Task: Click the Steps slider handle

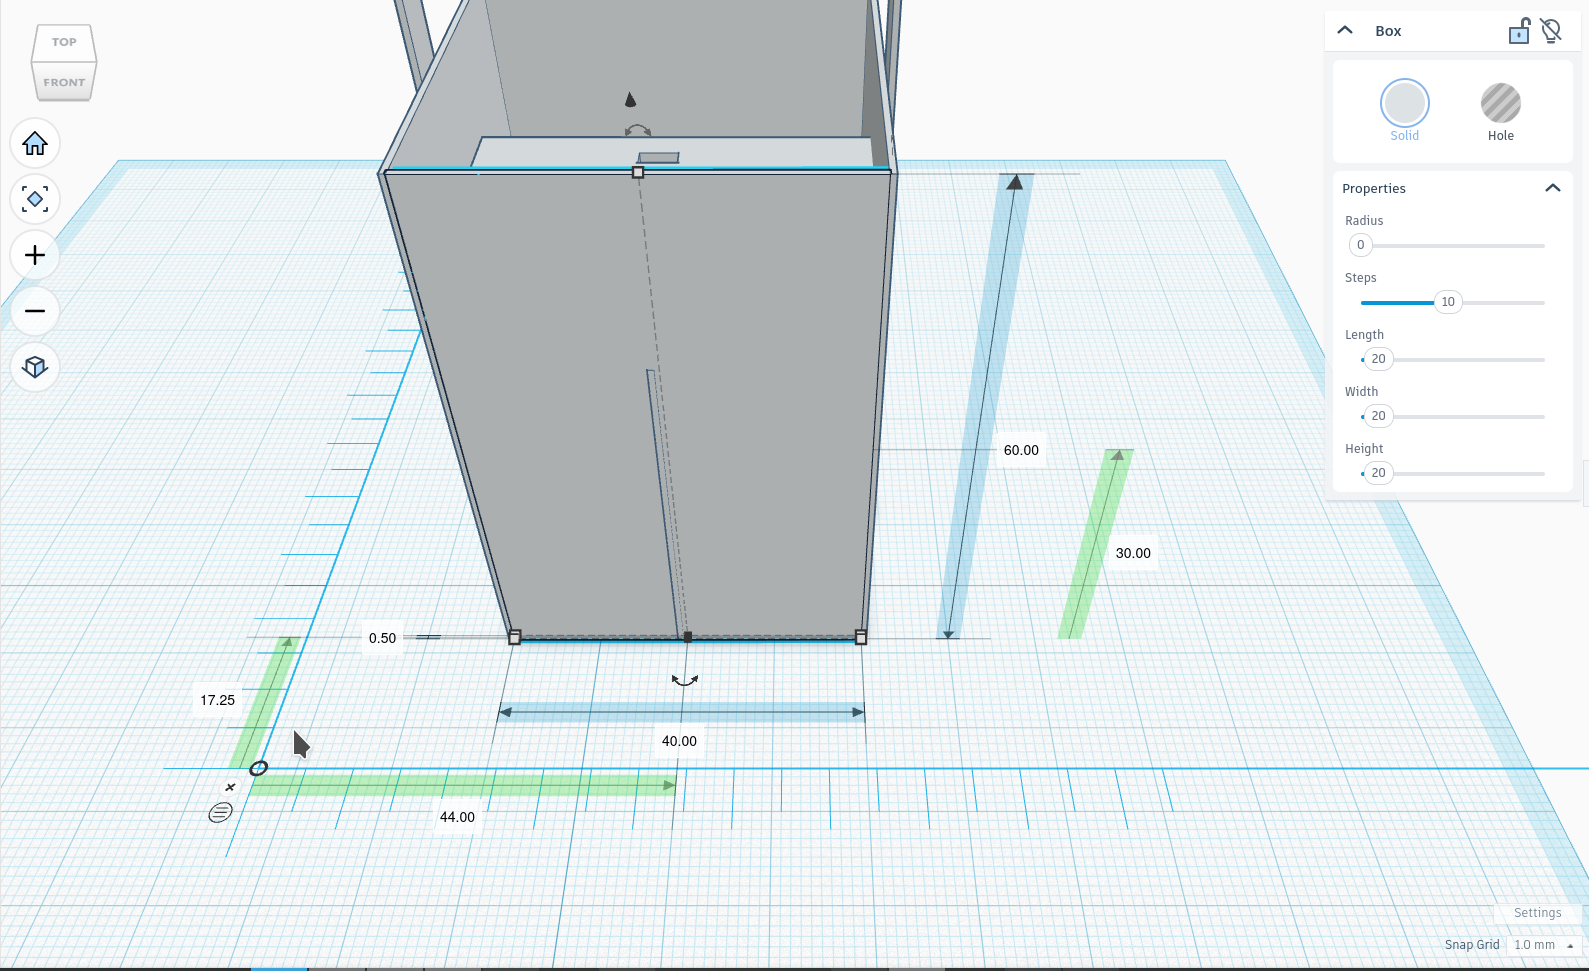Action: [x=1448, y=302]
